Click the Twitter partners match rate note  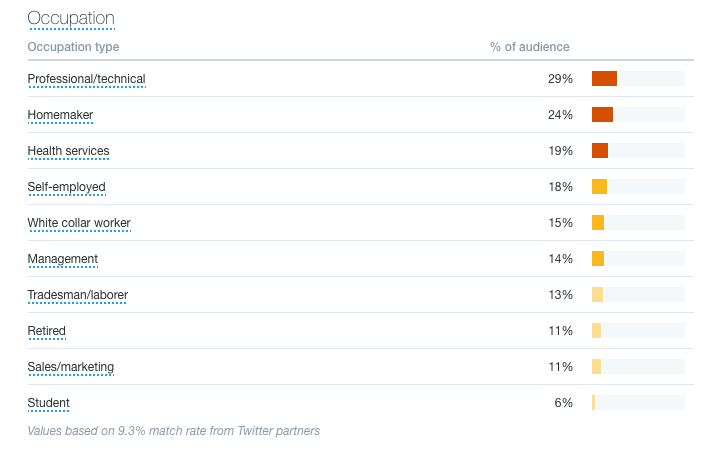[173, 431]
